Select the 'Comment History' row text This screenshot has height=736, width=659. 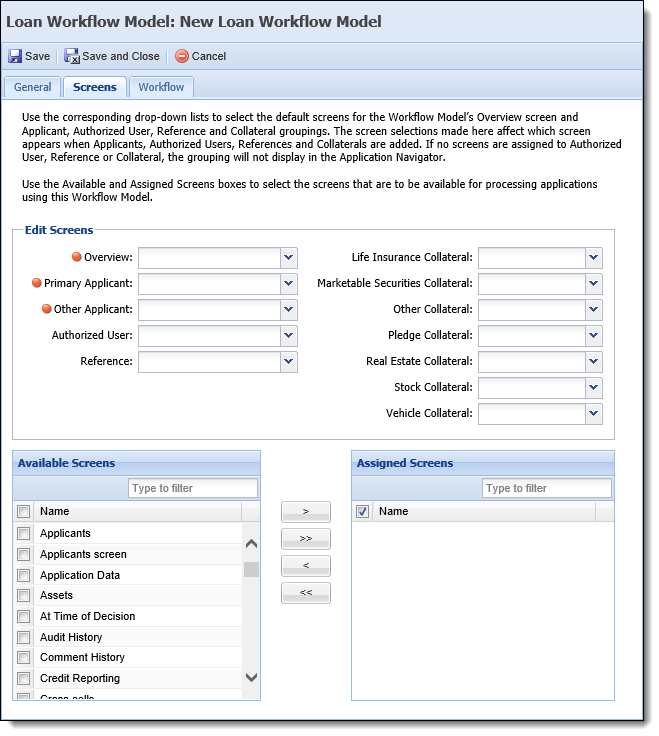(82, 658)
